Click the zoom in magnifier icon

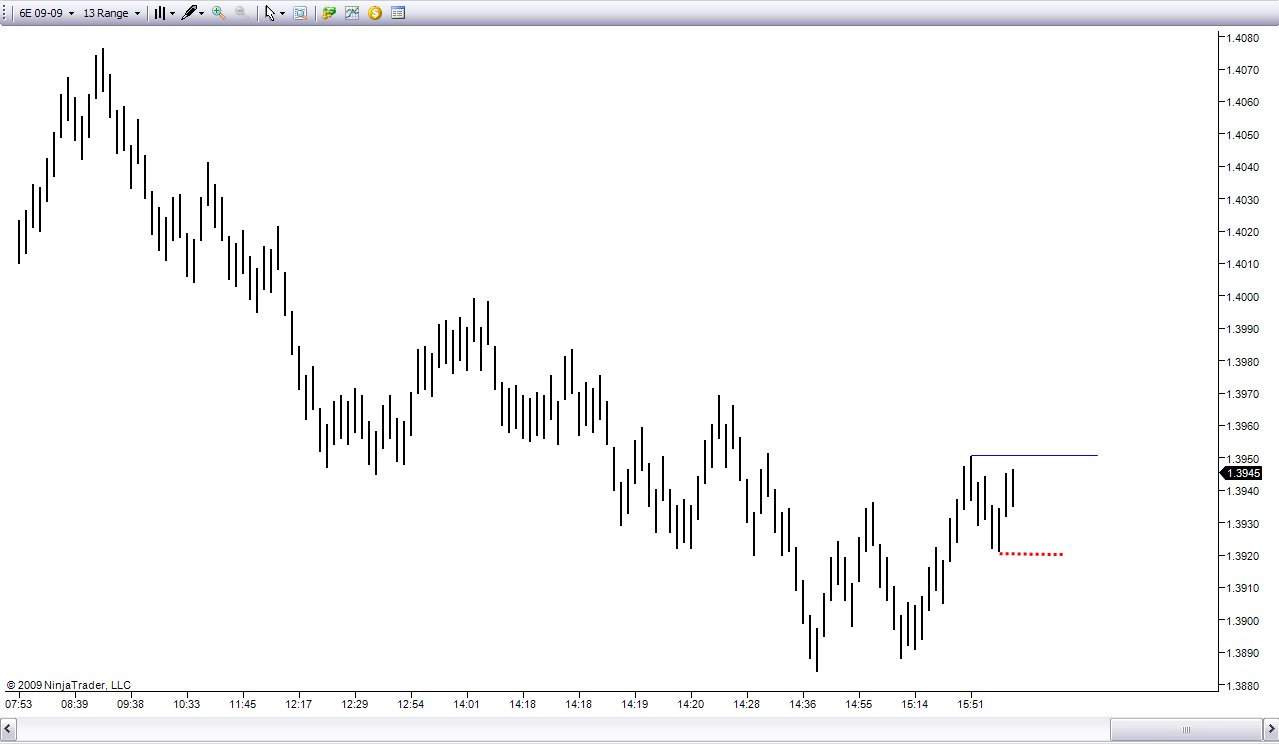(219, 13)
